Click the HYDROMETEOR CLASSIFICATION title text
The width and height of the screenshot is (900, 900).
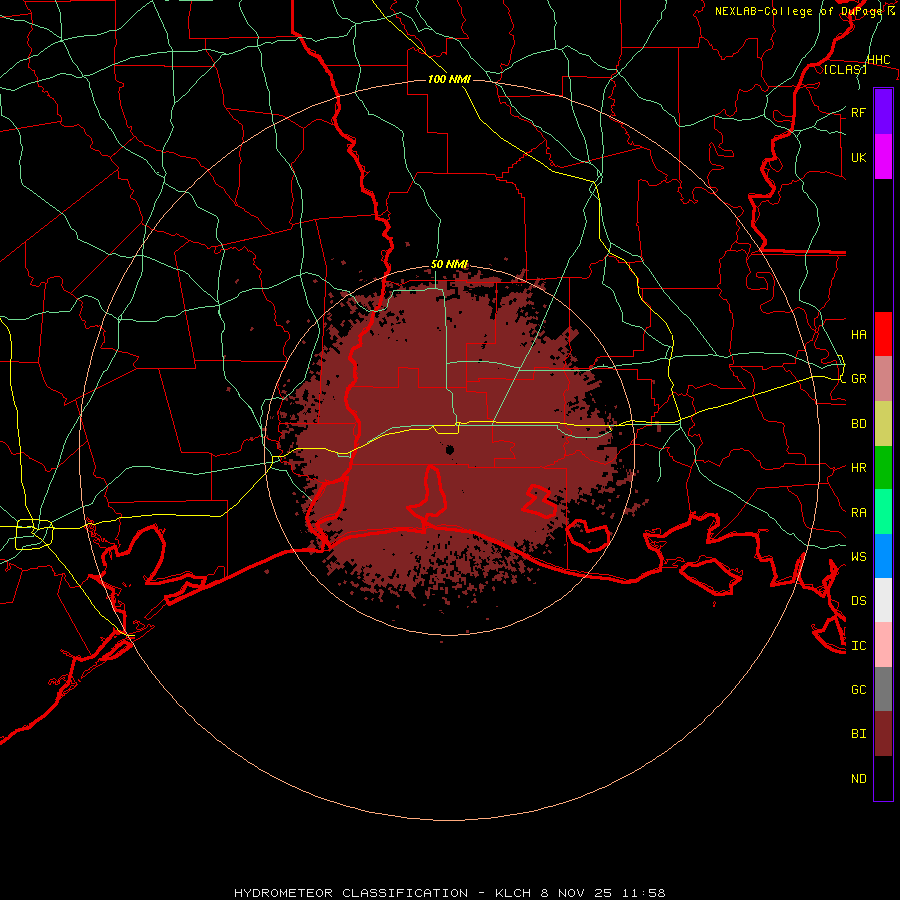pos(351,893)
